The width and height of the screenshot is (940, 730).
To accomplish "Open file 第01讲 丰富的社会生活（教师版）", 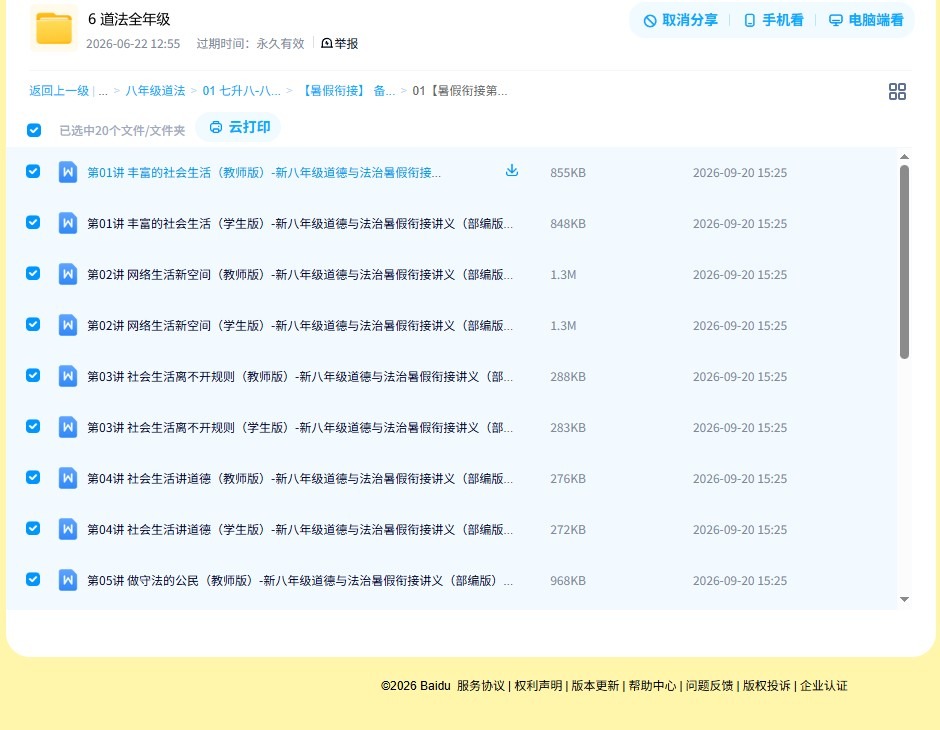I will tap(264, 173).
